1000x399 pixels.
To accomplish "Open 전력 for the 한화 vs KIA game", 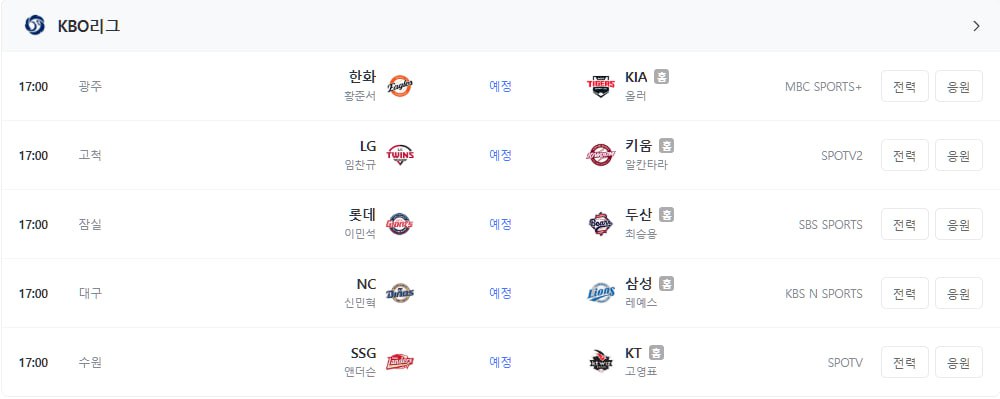I will pos(904,86).
